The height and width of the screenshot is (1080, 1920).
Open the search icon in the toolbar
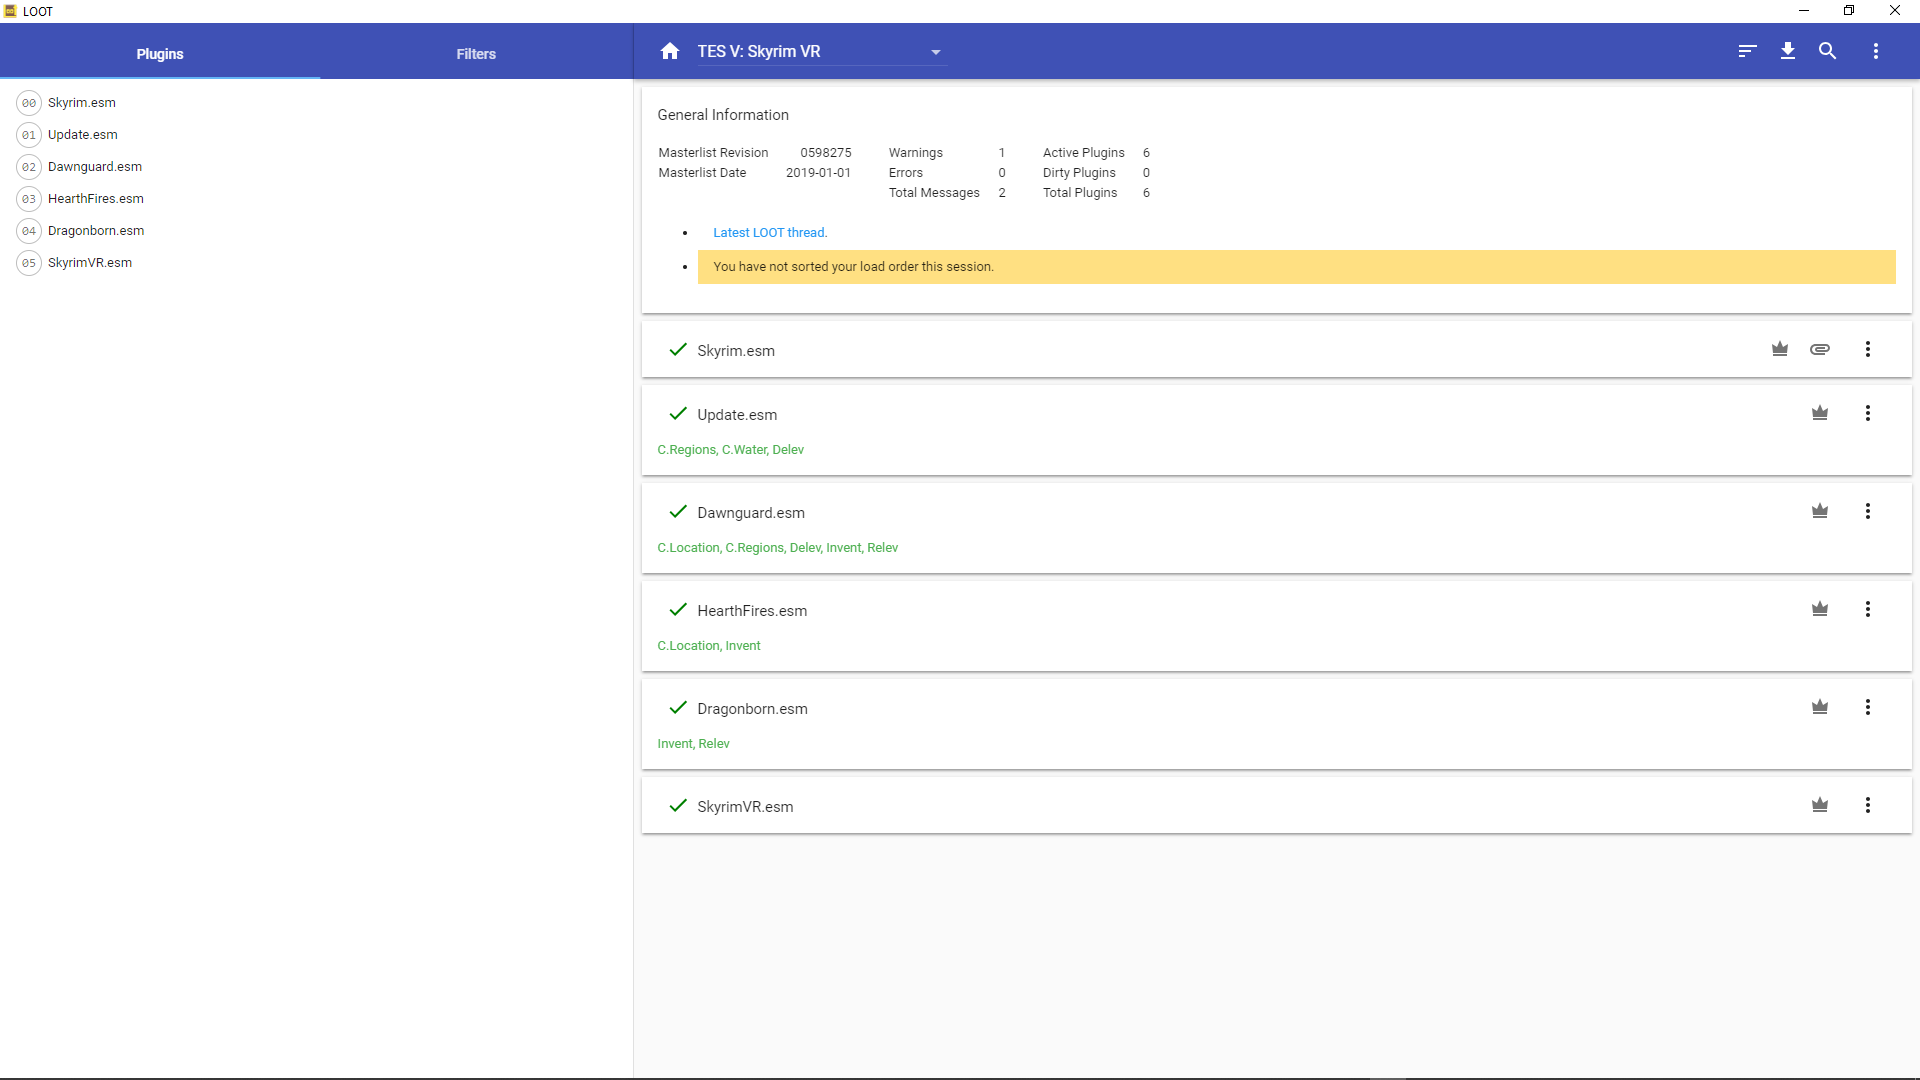1828,51
